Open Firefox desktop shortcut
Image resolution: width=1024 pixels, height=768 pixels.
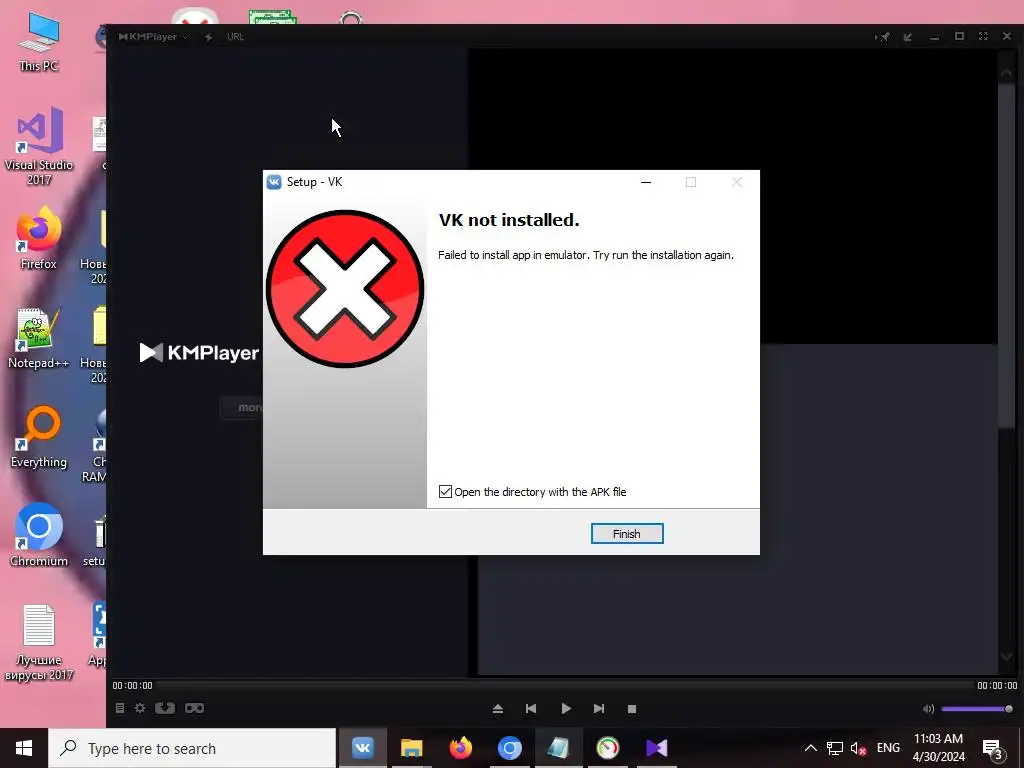pyautogui.click(x=39, y=238)
